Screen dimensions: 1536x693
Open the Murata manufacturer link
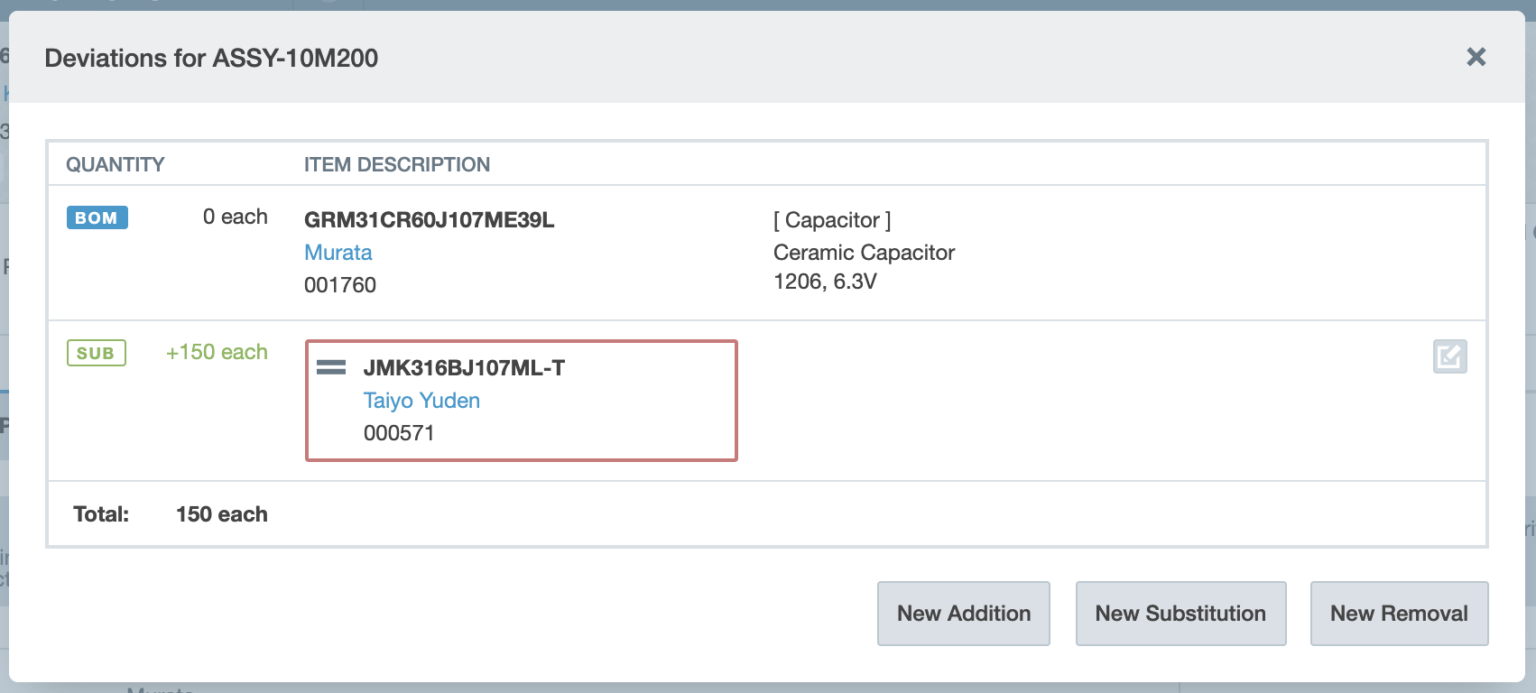click(338, 252)
